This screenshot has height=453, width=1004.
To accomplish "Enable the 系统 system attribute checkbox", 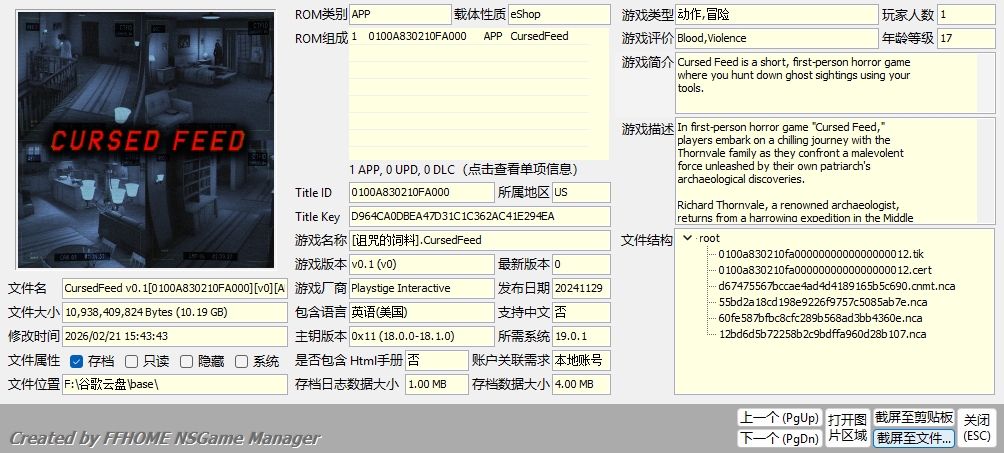I will (x=242, y=361).
